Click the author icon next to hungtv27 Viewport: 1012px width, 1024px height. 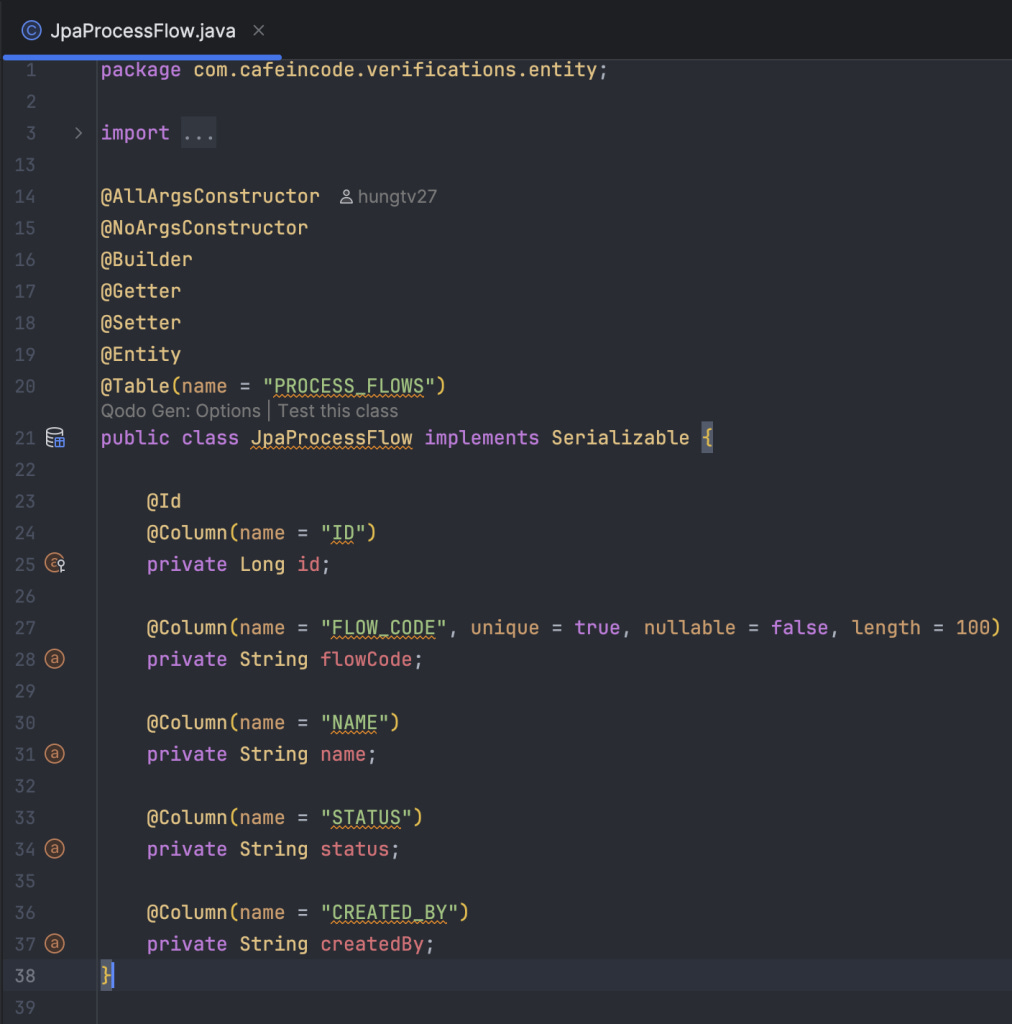tap(346, 197)
